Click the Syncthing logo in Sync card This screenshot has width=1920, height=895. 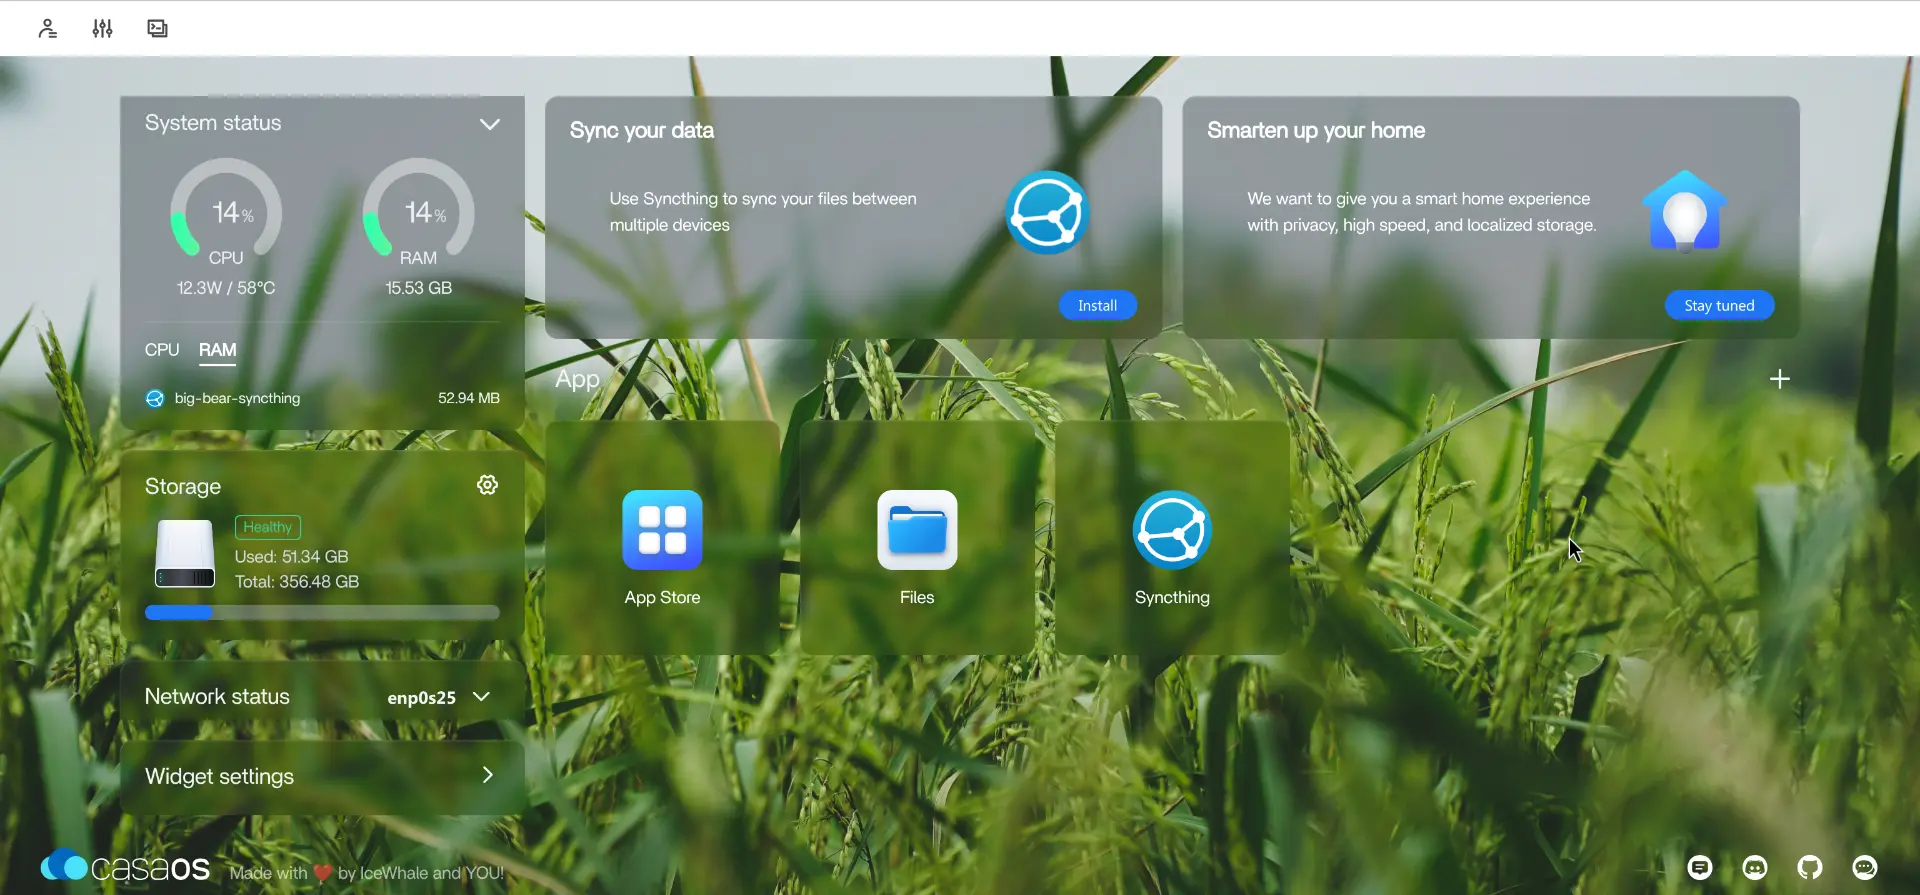1047,213
